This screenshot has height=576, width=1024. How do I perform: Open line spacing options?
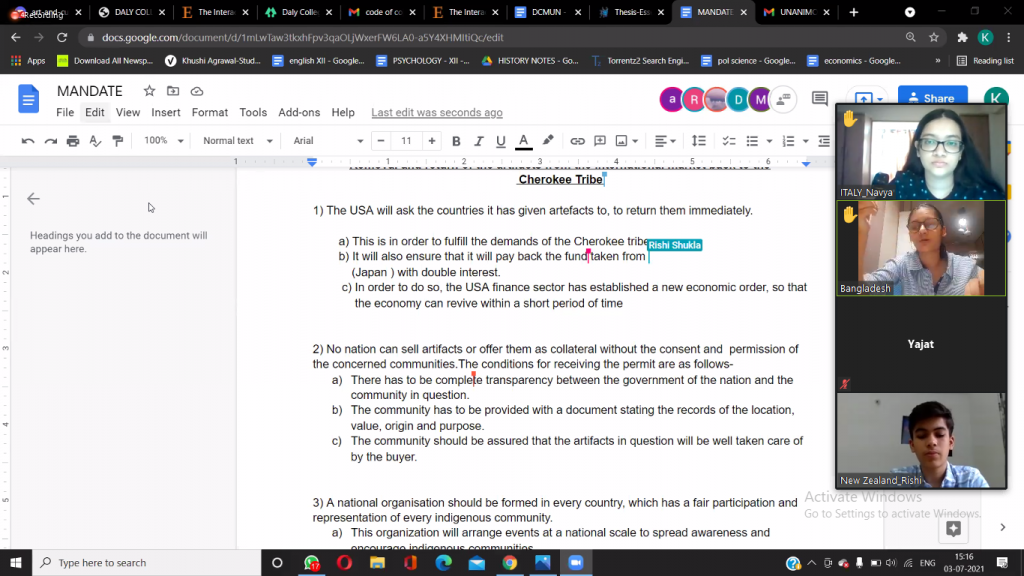tap(698, 140)
